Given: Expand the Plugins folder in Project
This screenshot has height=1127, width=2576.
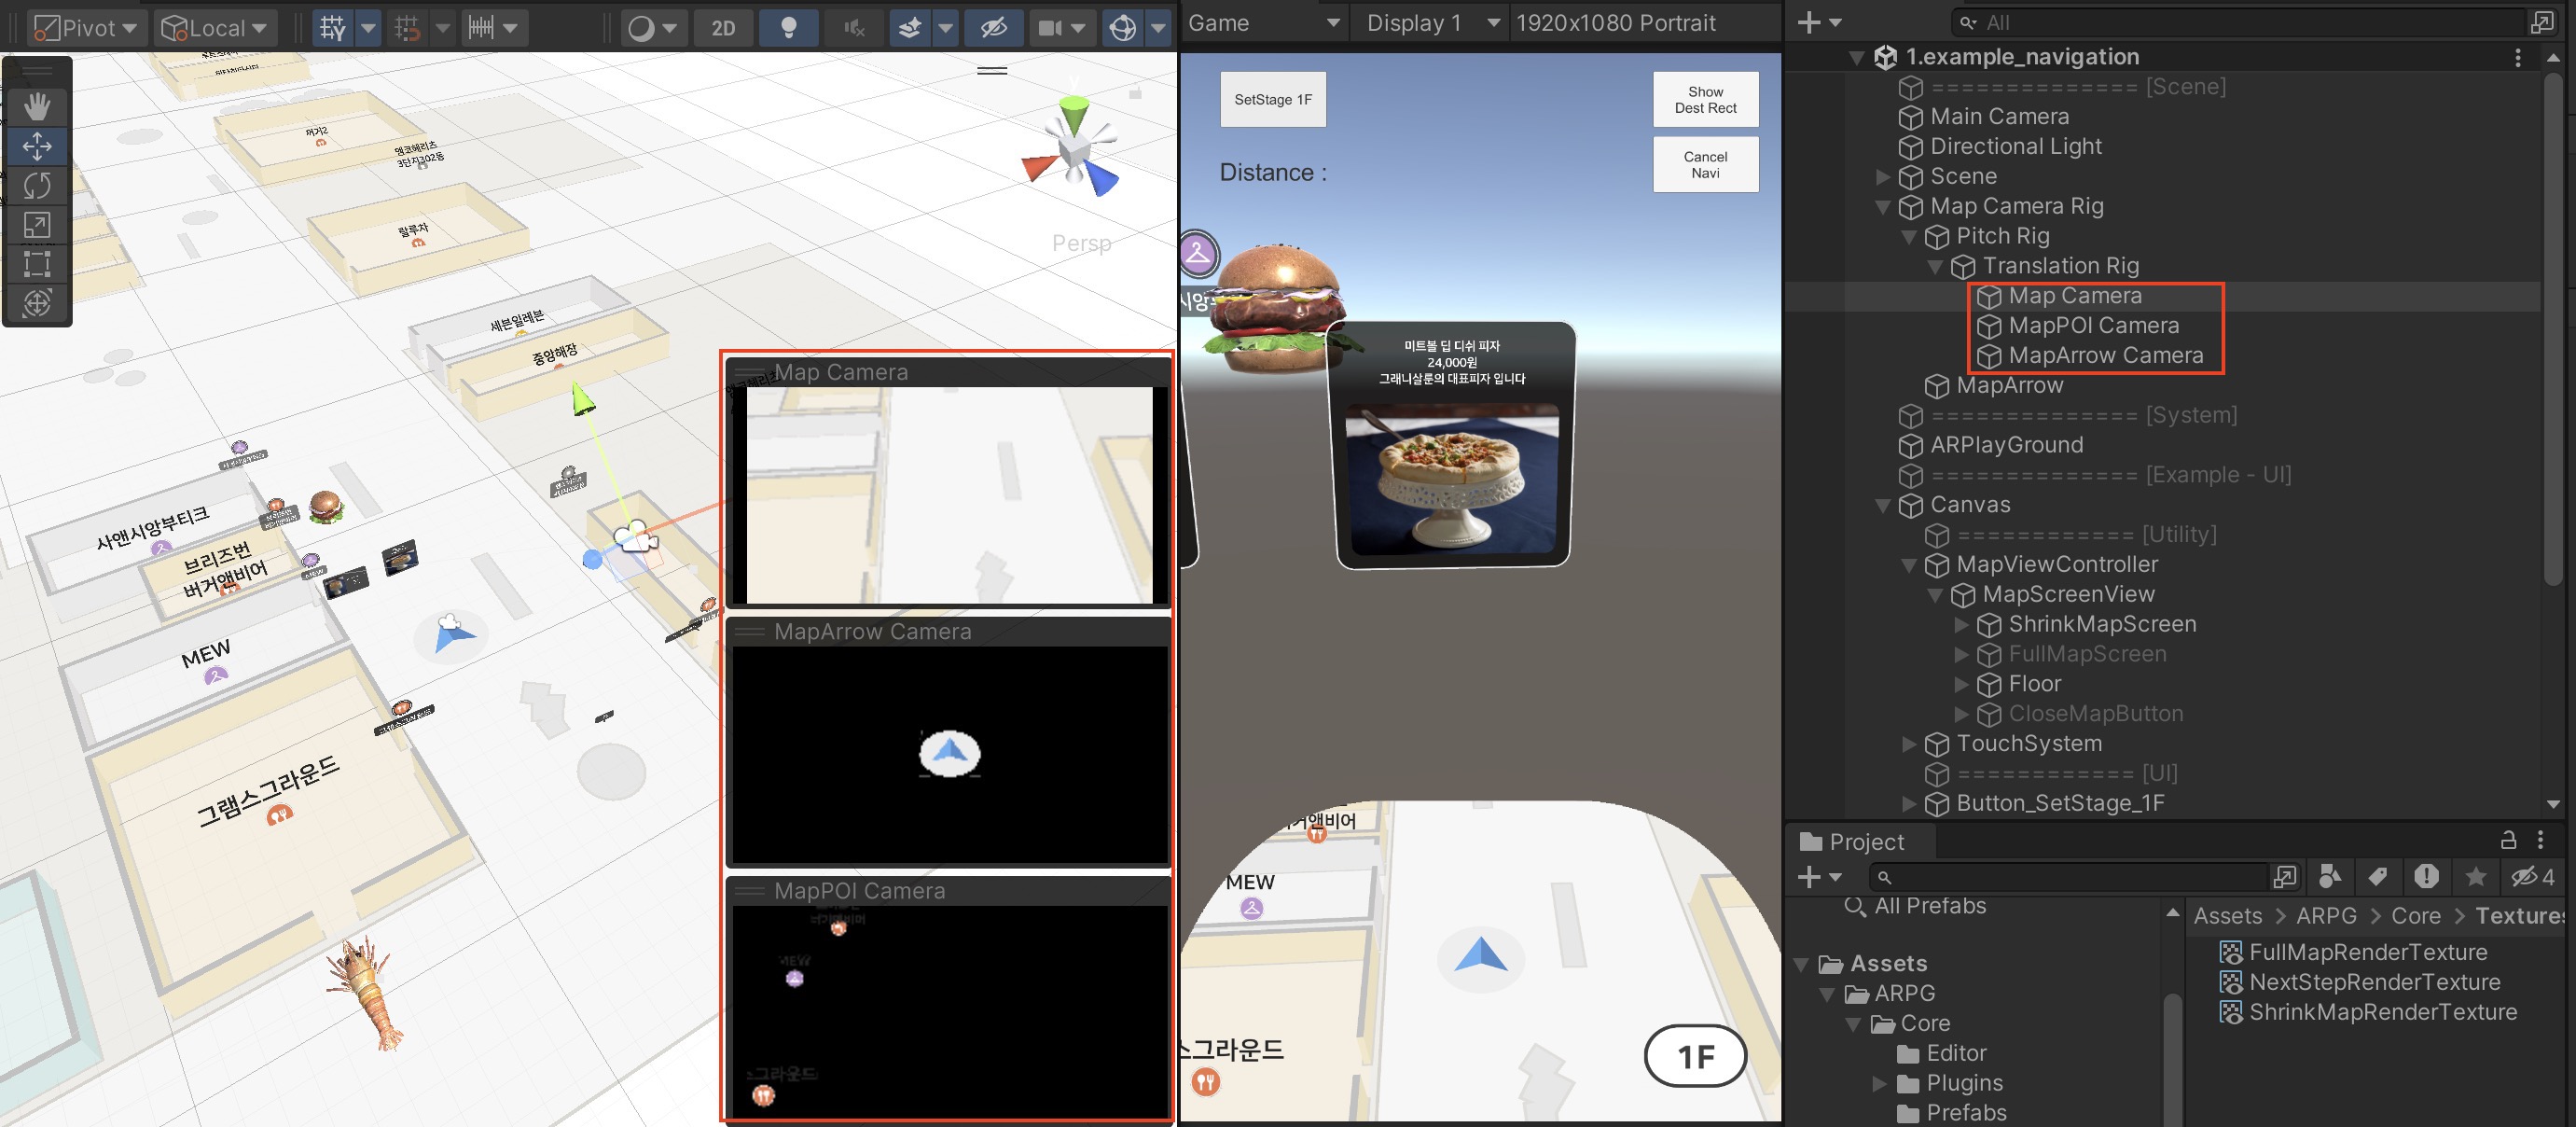Looking at the screenshot, I should point(1880,1083).
